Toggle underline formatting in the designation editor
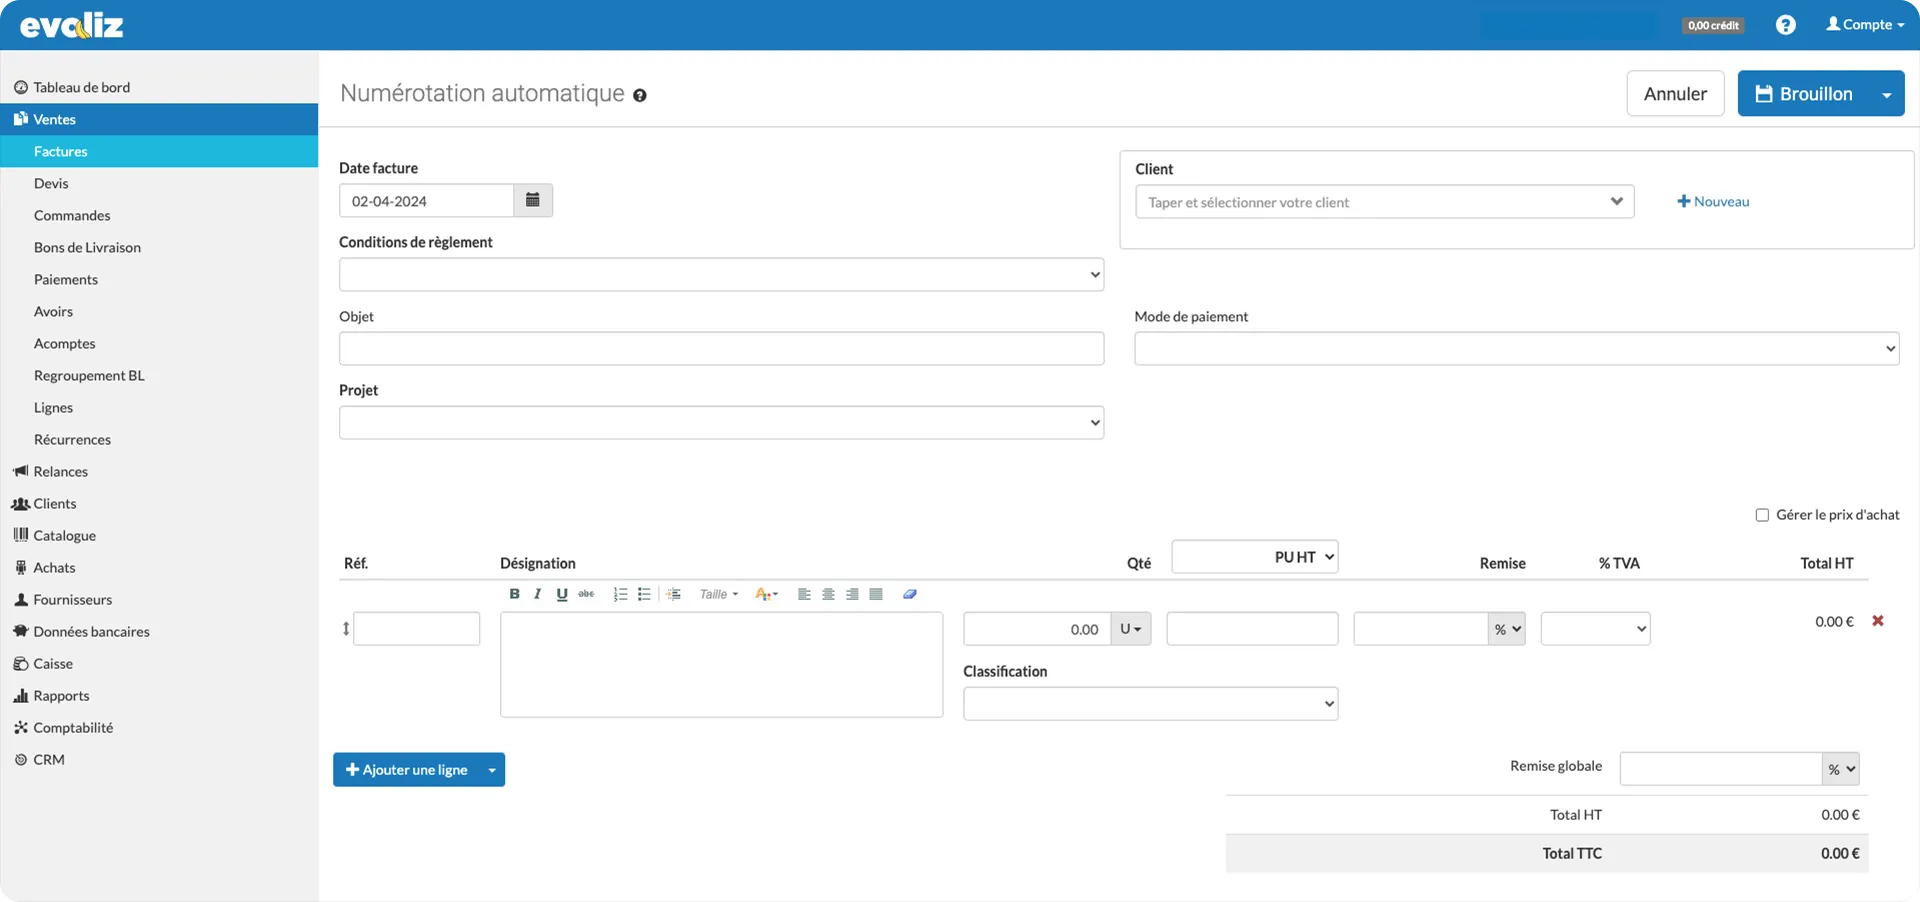This screenshot has height=902, width=1920. pos(562,594)
